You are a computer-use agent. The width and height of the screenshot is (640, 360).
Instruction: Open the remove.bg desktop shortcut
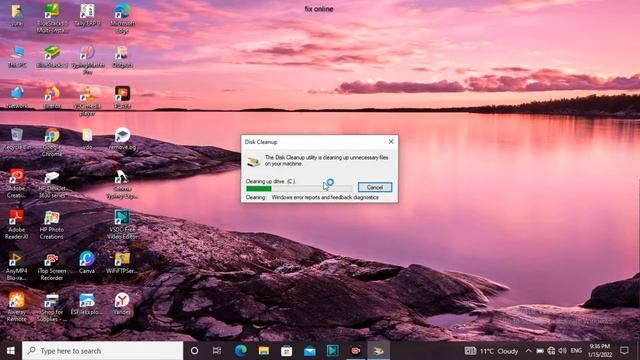(x=122, y=139)
